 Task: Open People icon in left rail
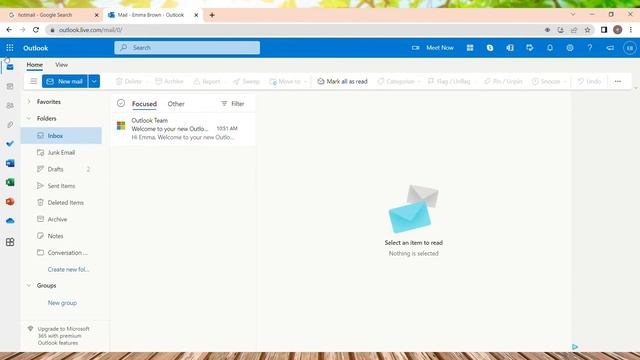(10, 105)
